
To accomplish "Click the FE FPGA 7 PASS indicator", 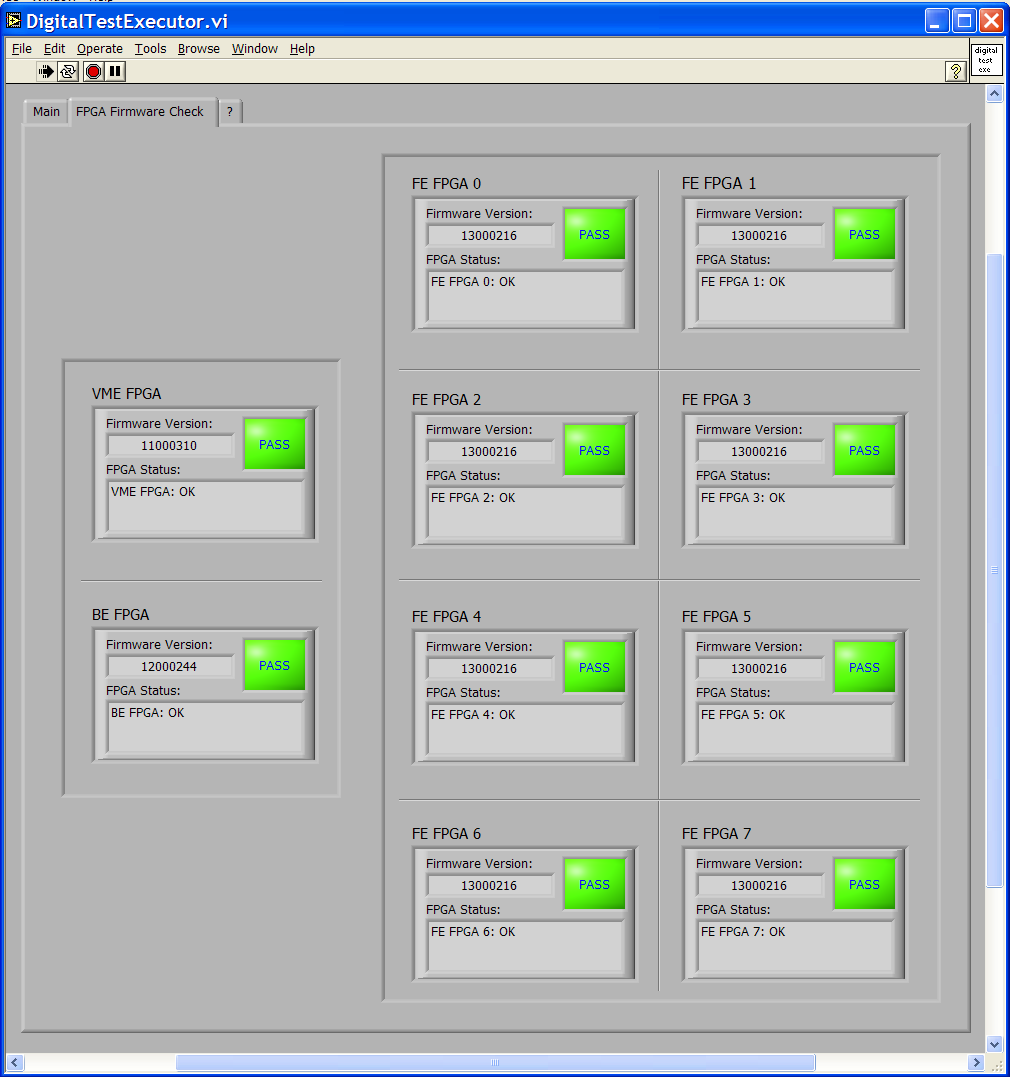I will (864, 884).
